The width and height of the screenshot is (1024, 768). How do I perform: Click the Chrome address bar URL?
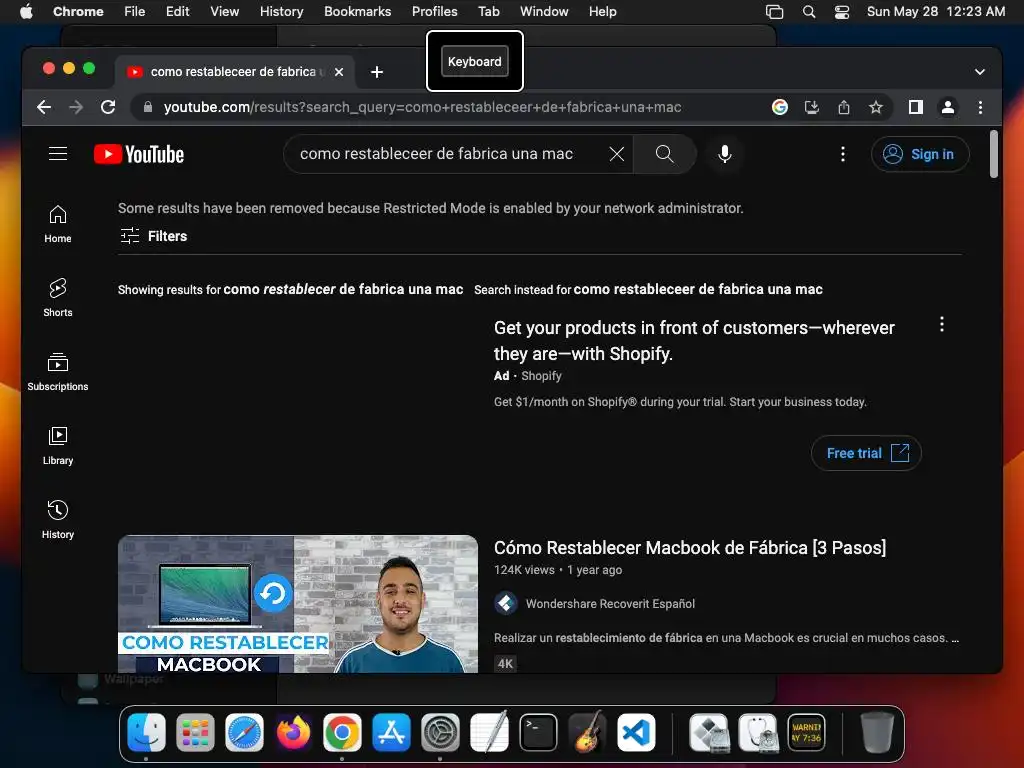pyautogui.click(x=422, y=107)
